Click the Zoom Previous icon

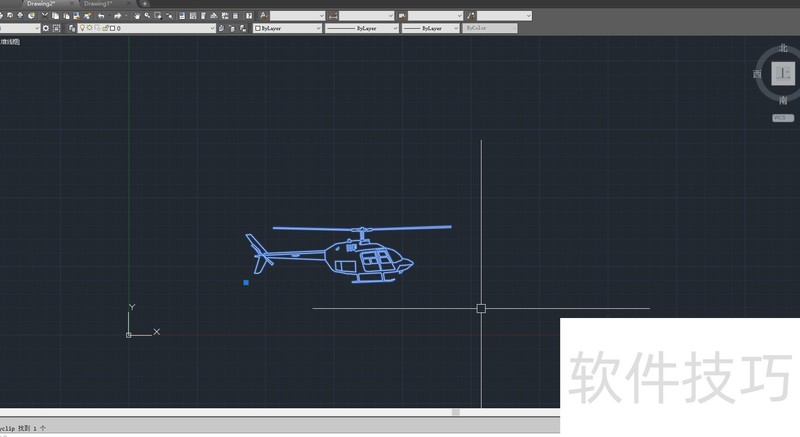169,16
